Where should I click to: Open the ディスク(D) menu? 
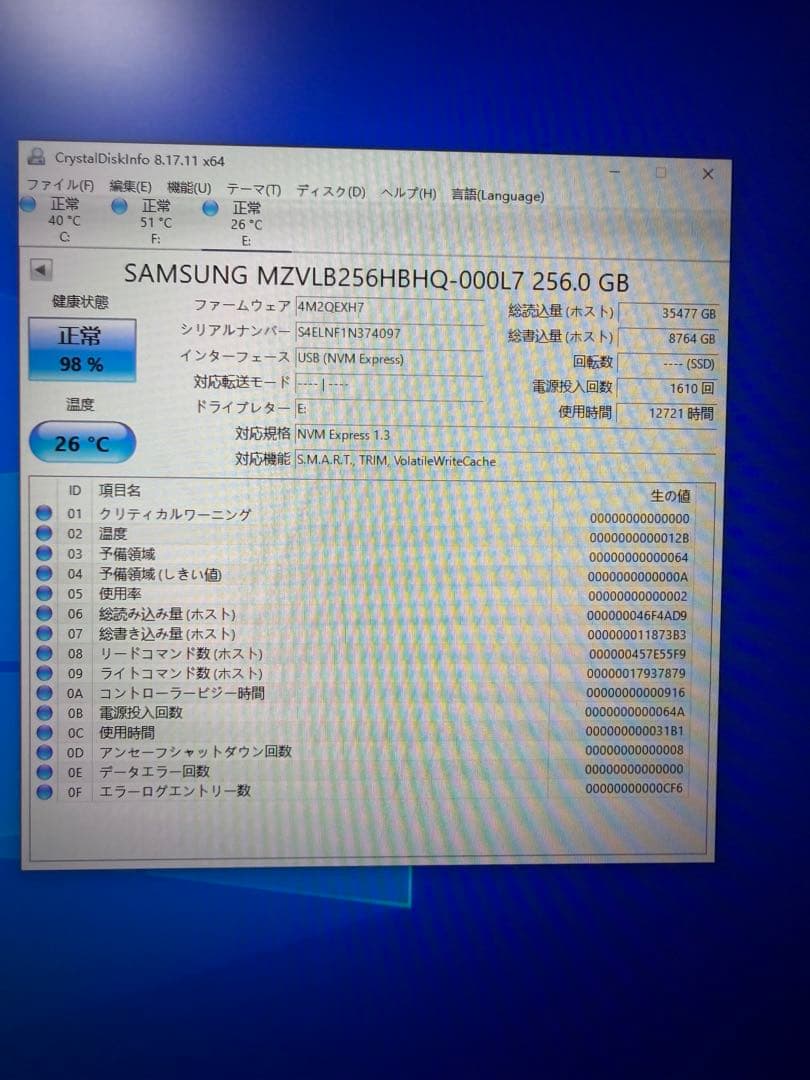click(x=331, y=191)
